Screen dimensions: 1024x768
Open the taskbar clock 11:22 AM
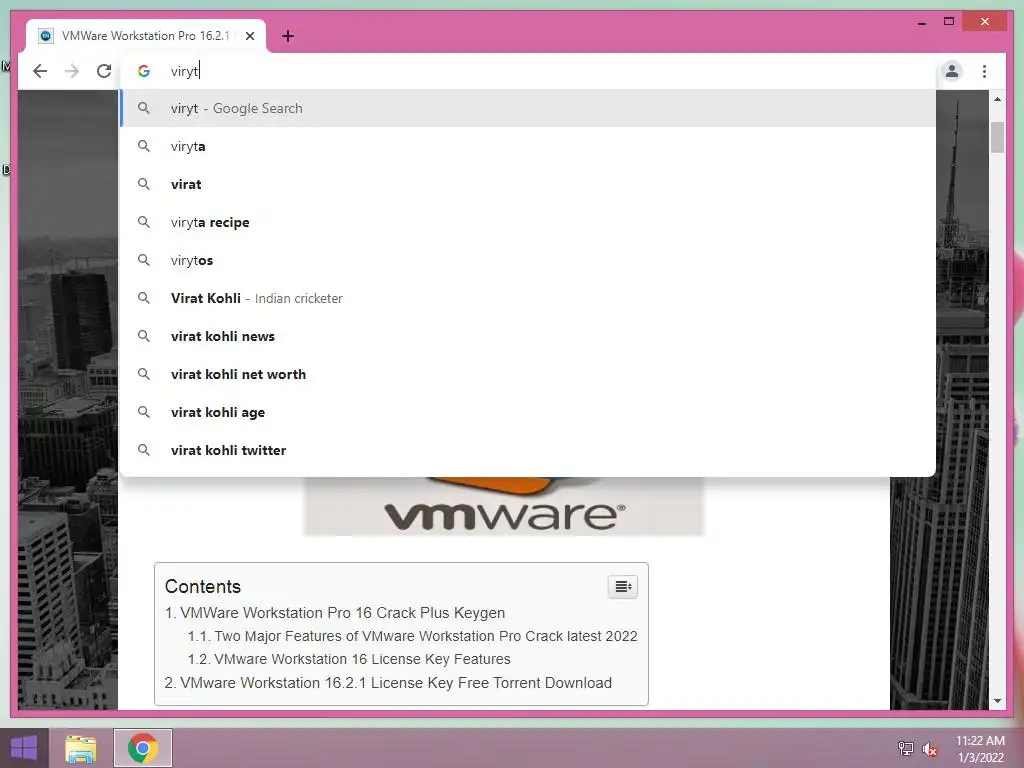(980, 748)
